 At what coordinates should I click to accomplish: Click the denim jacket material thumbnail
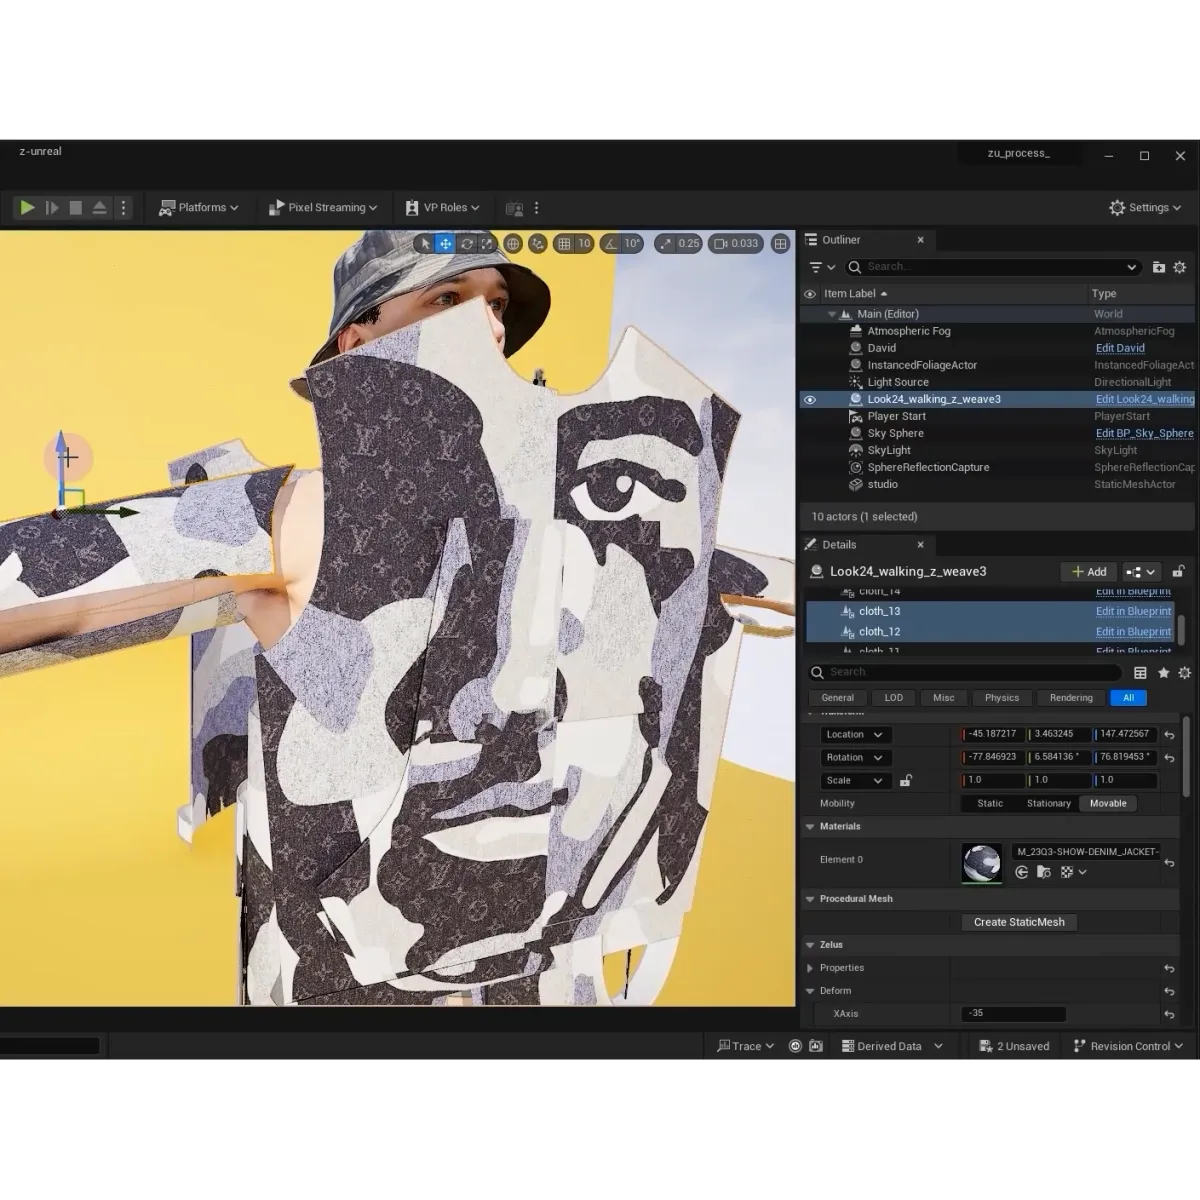coord(981,861)
